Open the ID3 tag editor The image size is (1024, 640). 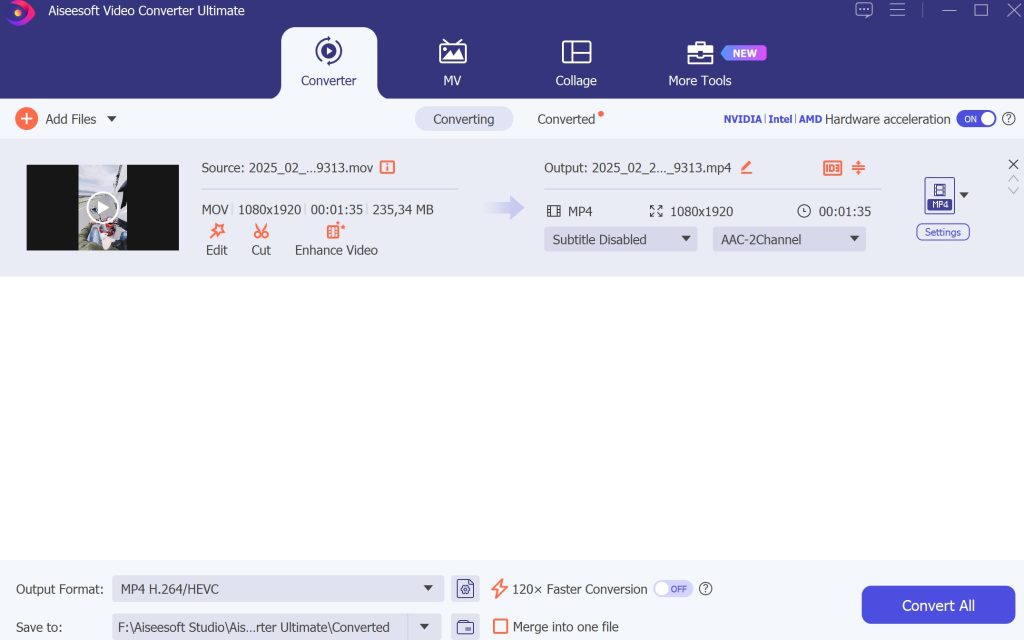832,168
